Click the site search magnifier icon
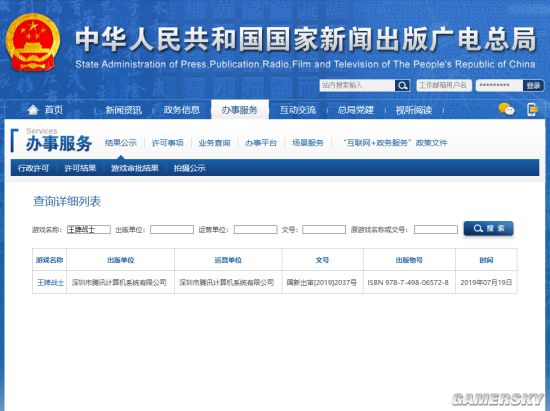The width and height of the screenshot is (550, 411). (402, 85)
